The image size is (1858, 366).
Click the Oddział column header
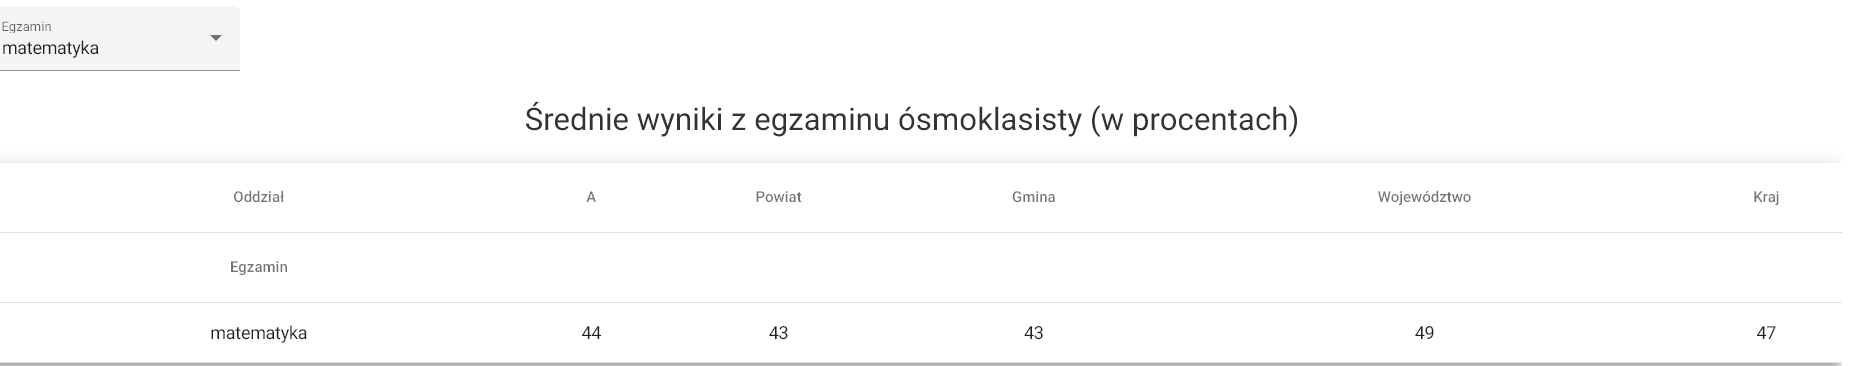(259, 197)
